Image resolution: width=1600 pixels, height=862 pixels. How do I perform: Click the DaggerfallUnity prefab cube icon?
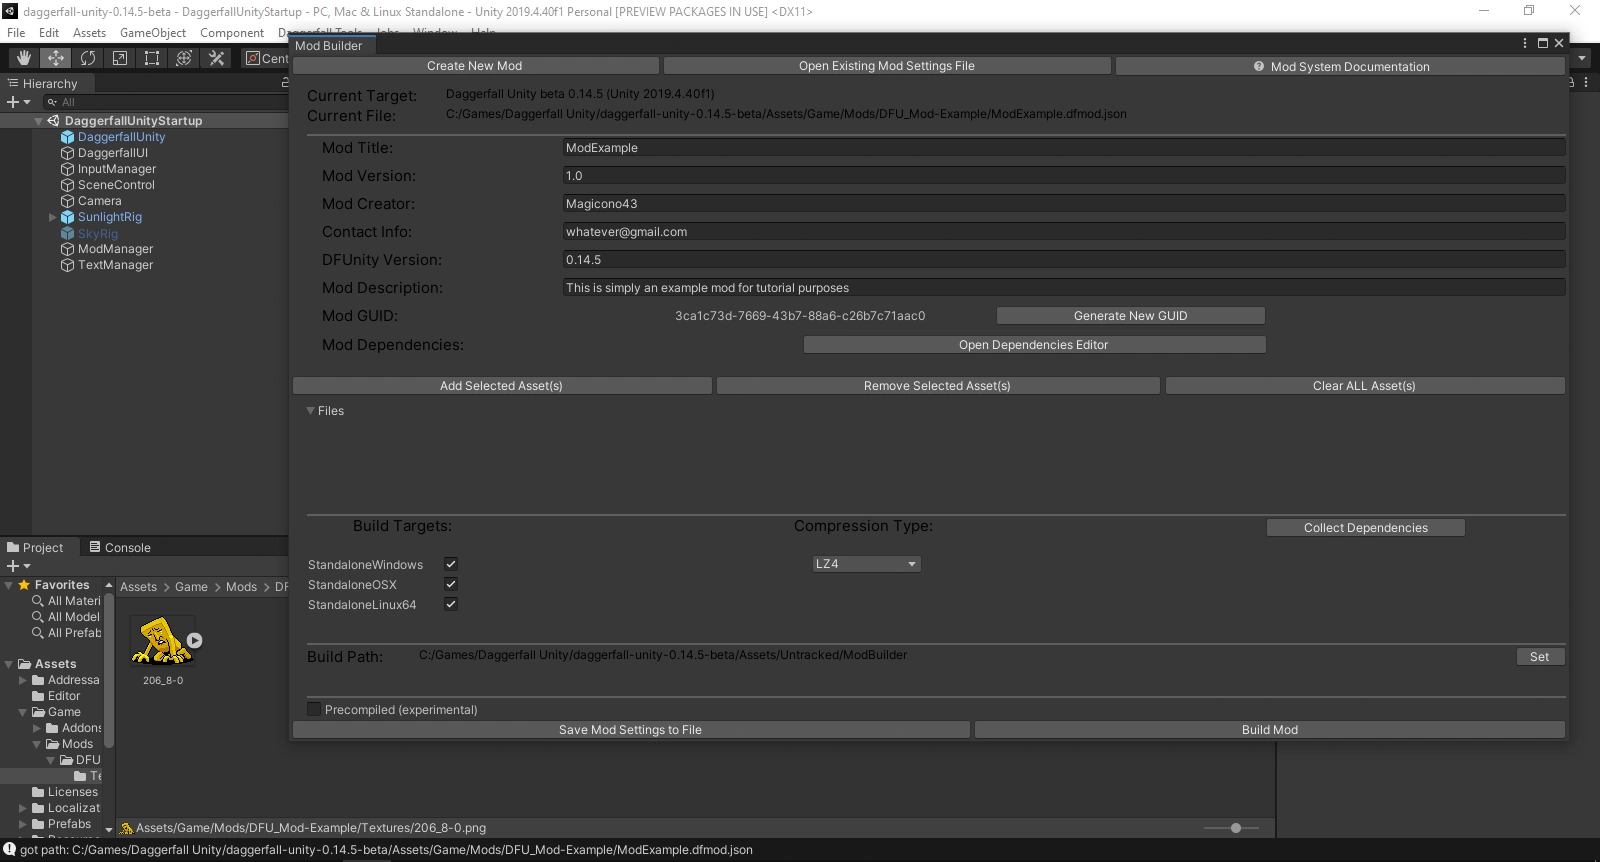point(68,137)
